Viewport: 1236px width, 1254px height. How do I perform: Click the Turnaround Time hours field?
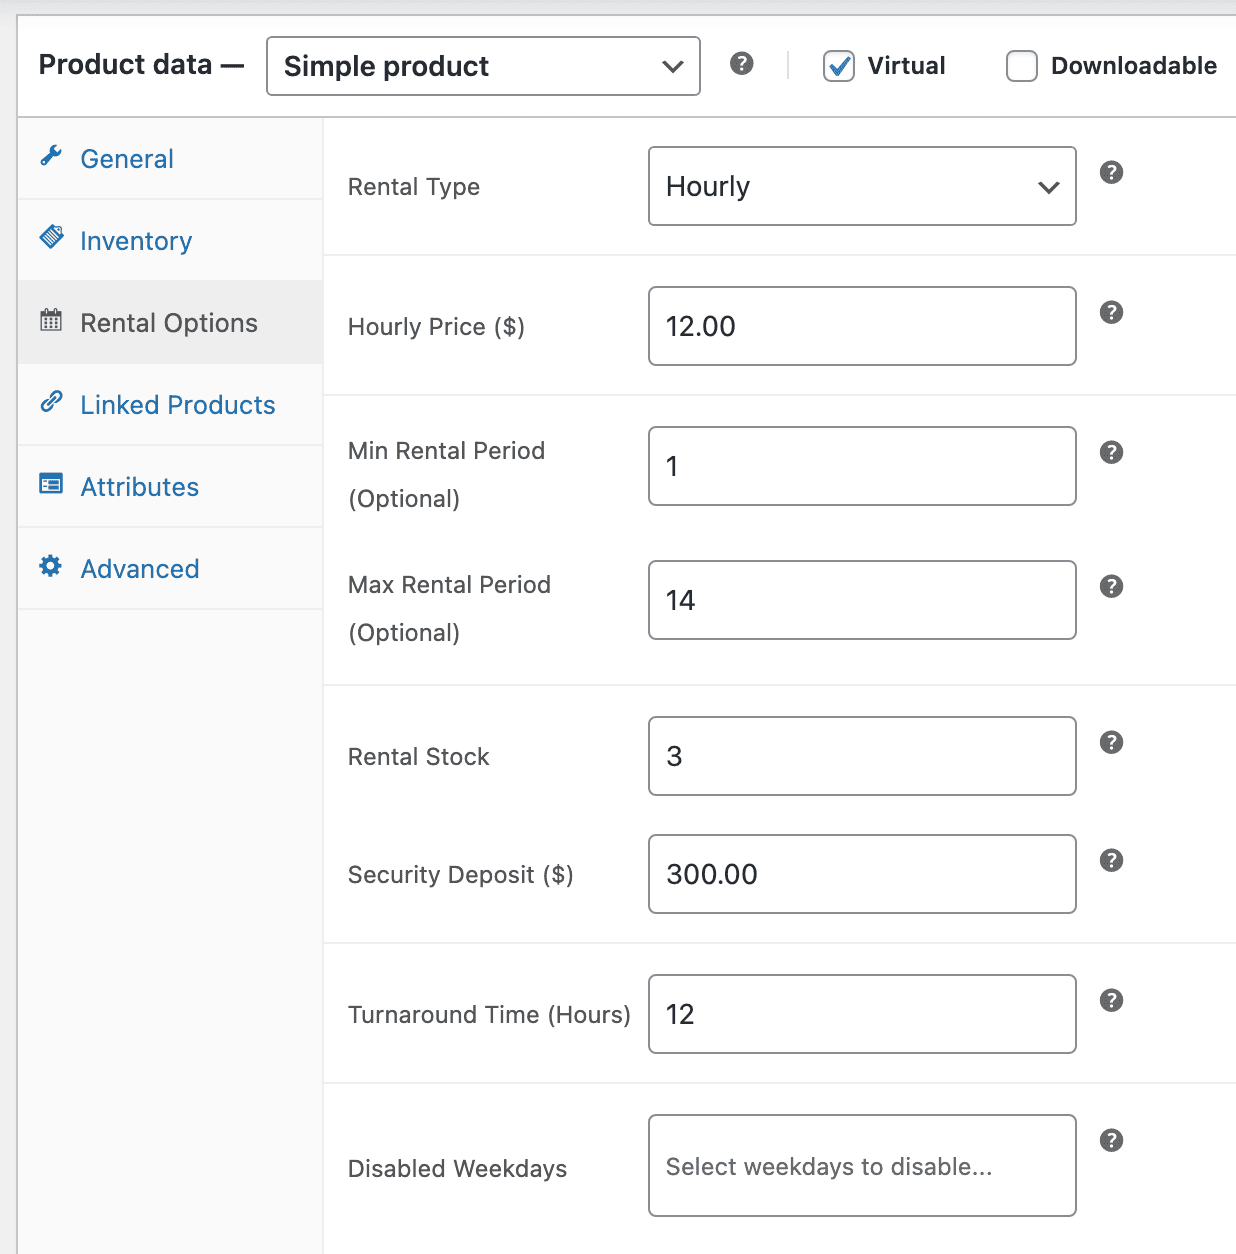[x=862, y=1014]
